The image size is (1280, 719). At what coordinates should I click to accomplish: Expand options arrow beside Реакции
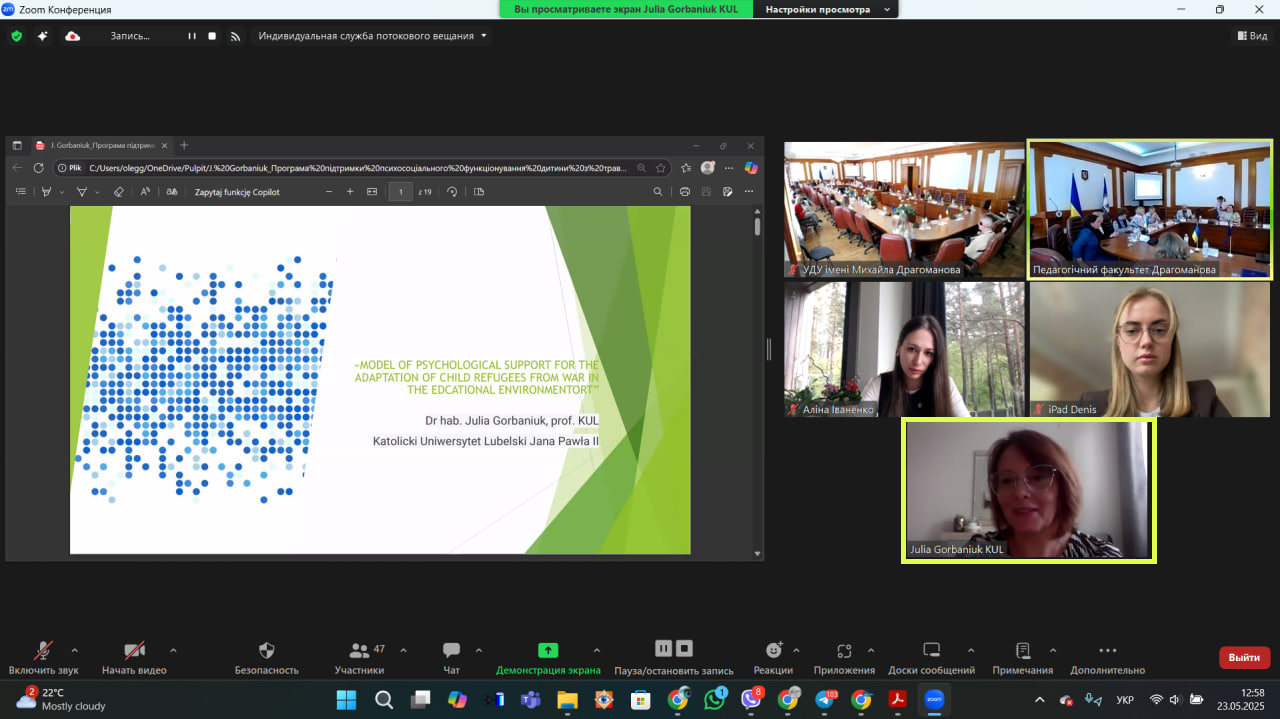tap(796, 650)
